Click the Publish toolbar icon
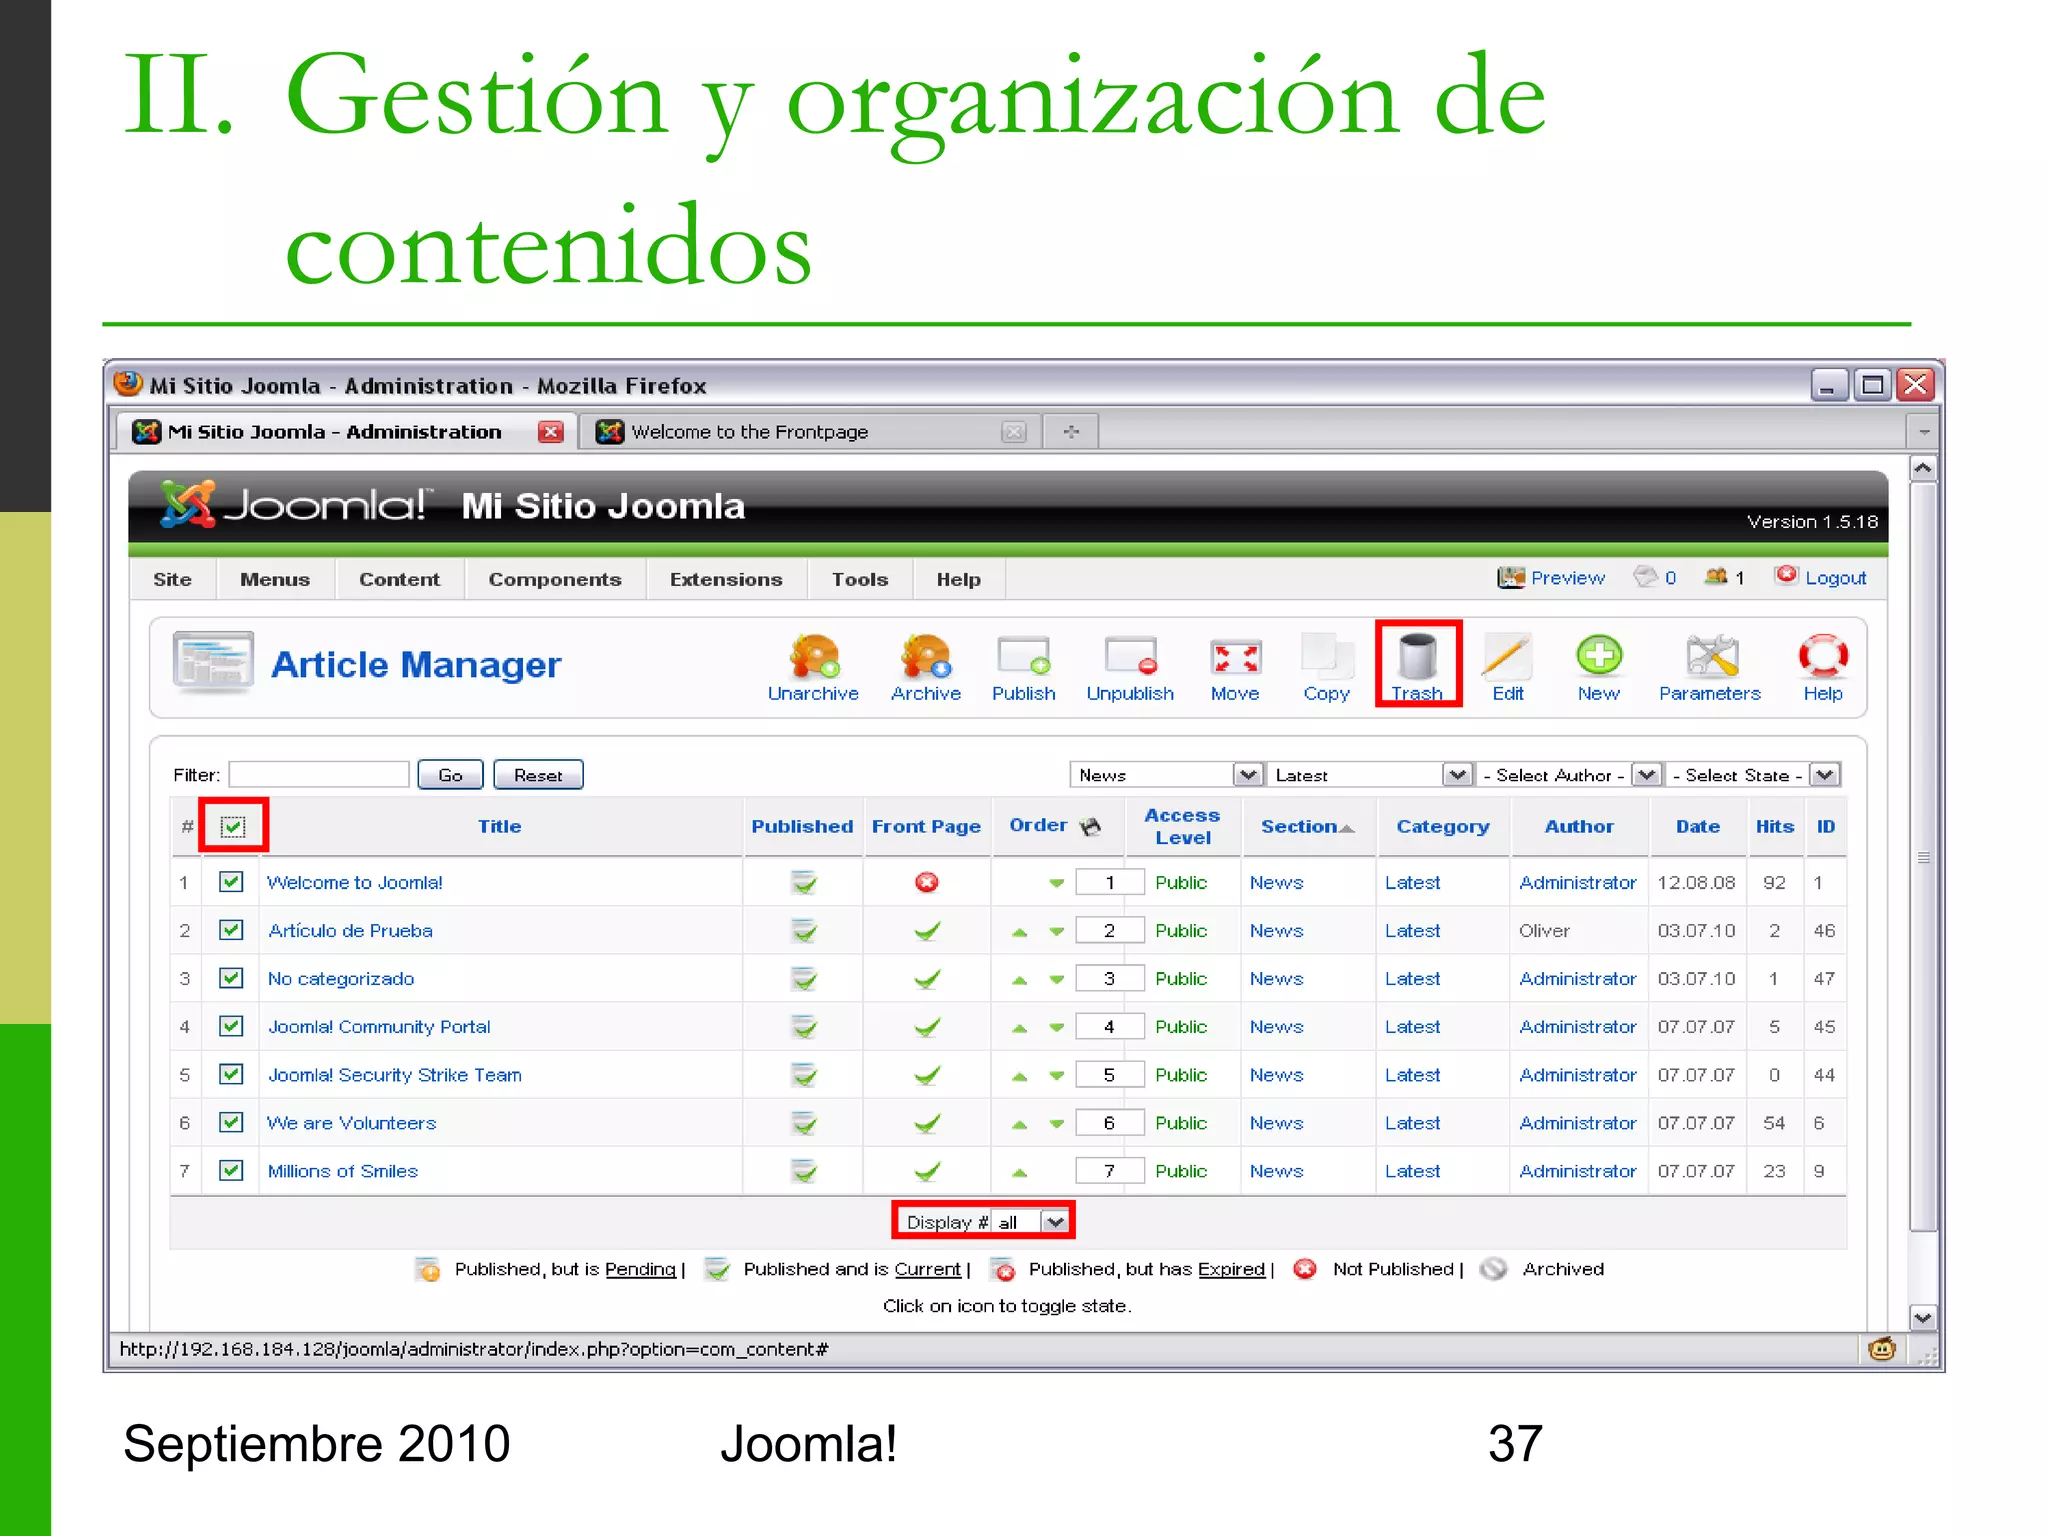Screen dimensions: 2048x1536 (1023, 667)
